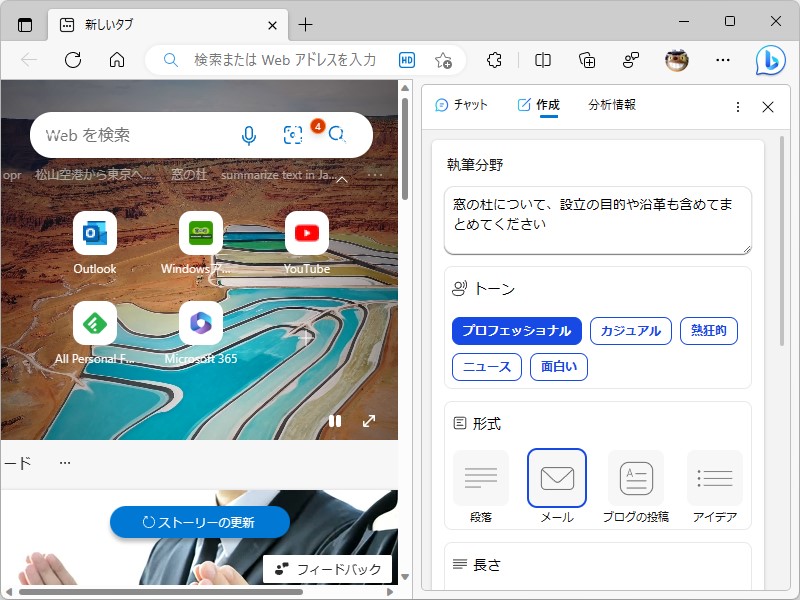Click the split screen icon in the toolbar
The height and width of the screenshot is (600, 800).
(x=541, y=60)
